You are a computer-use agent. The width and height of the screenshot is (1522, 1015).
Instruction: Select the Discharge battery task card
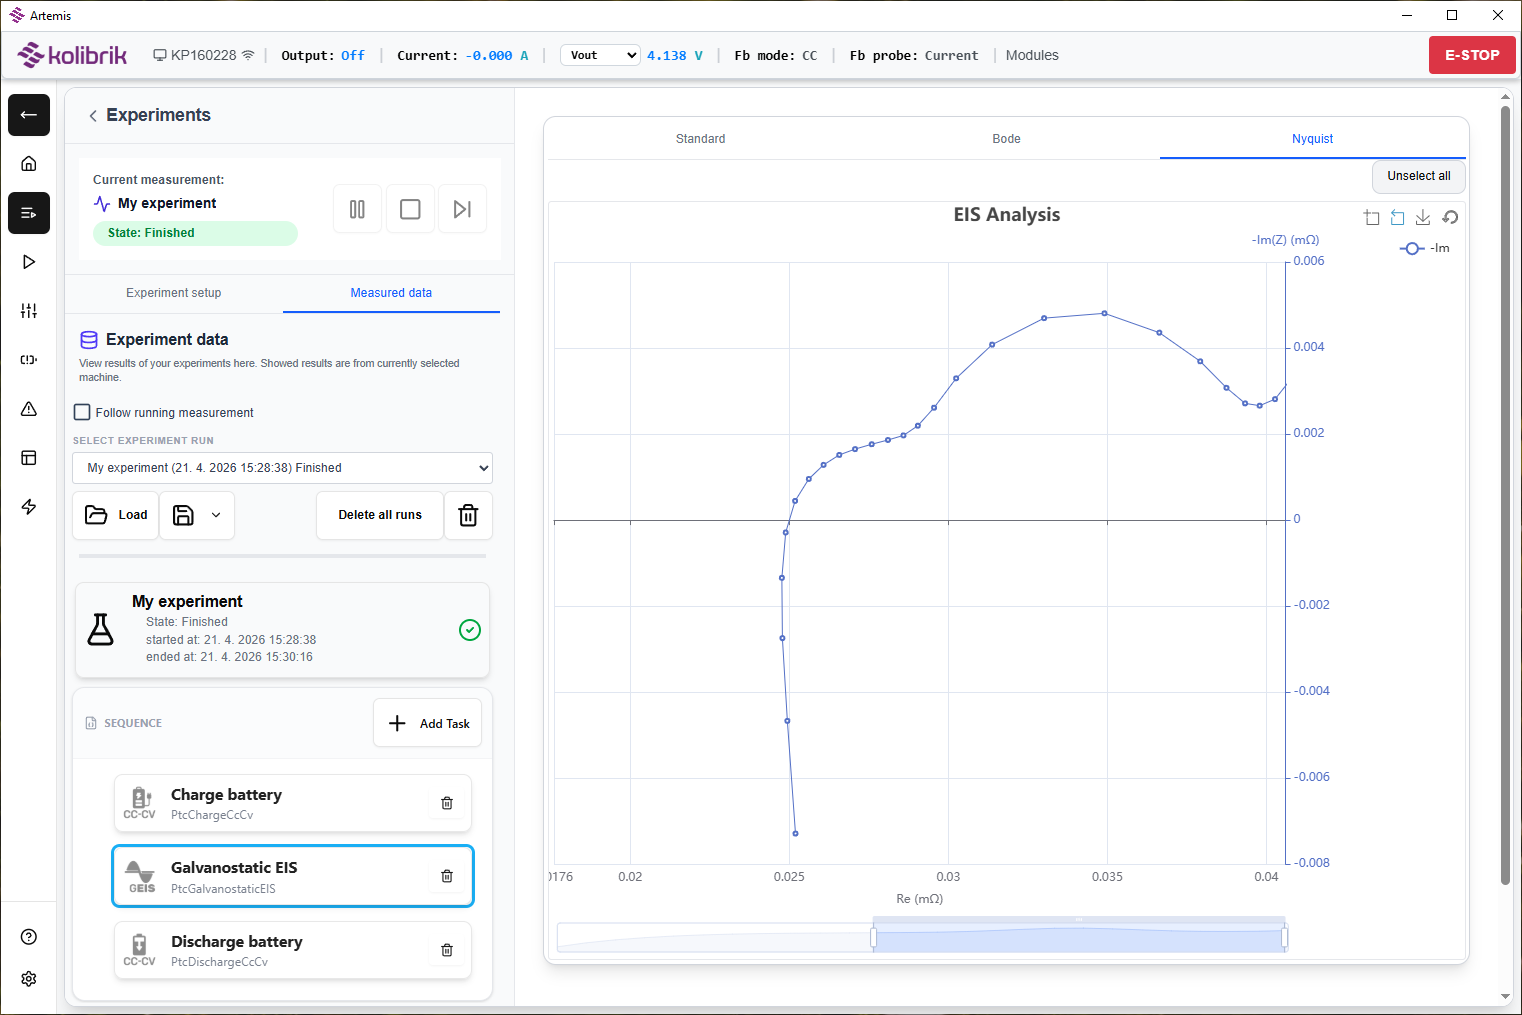tap(292, 950)
